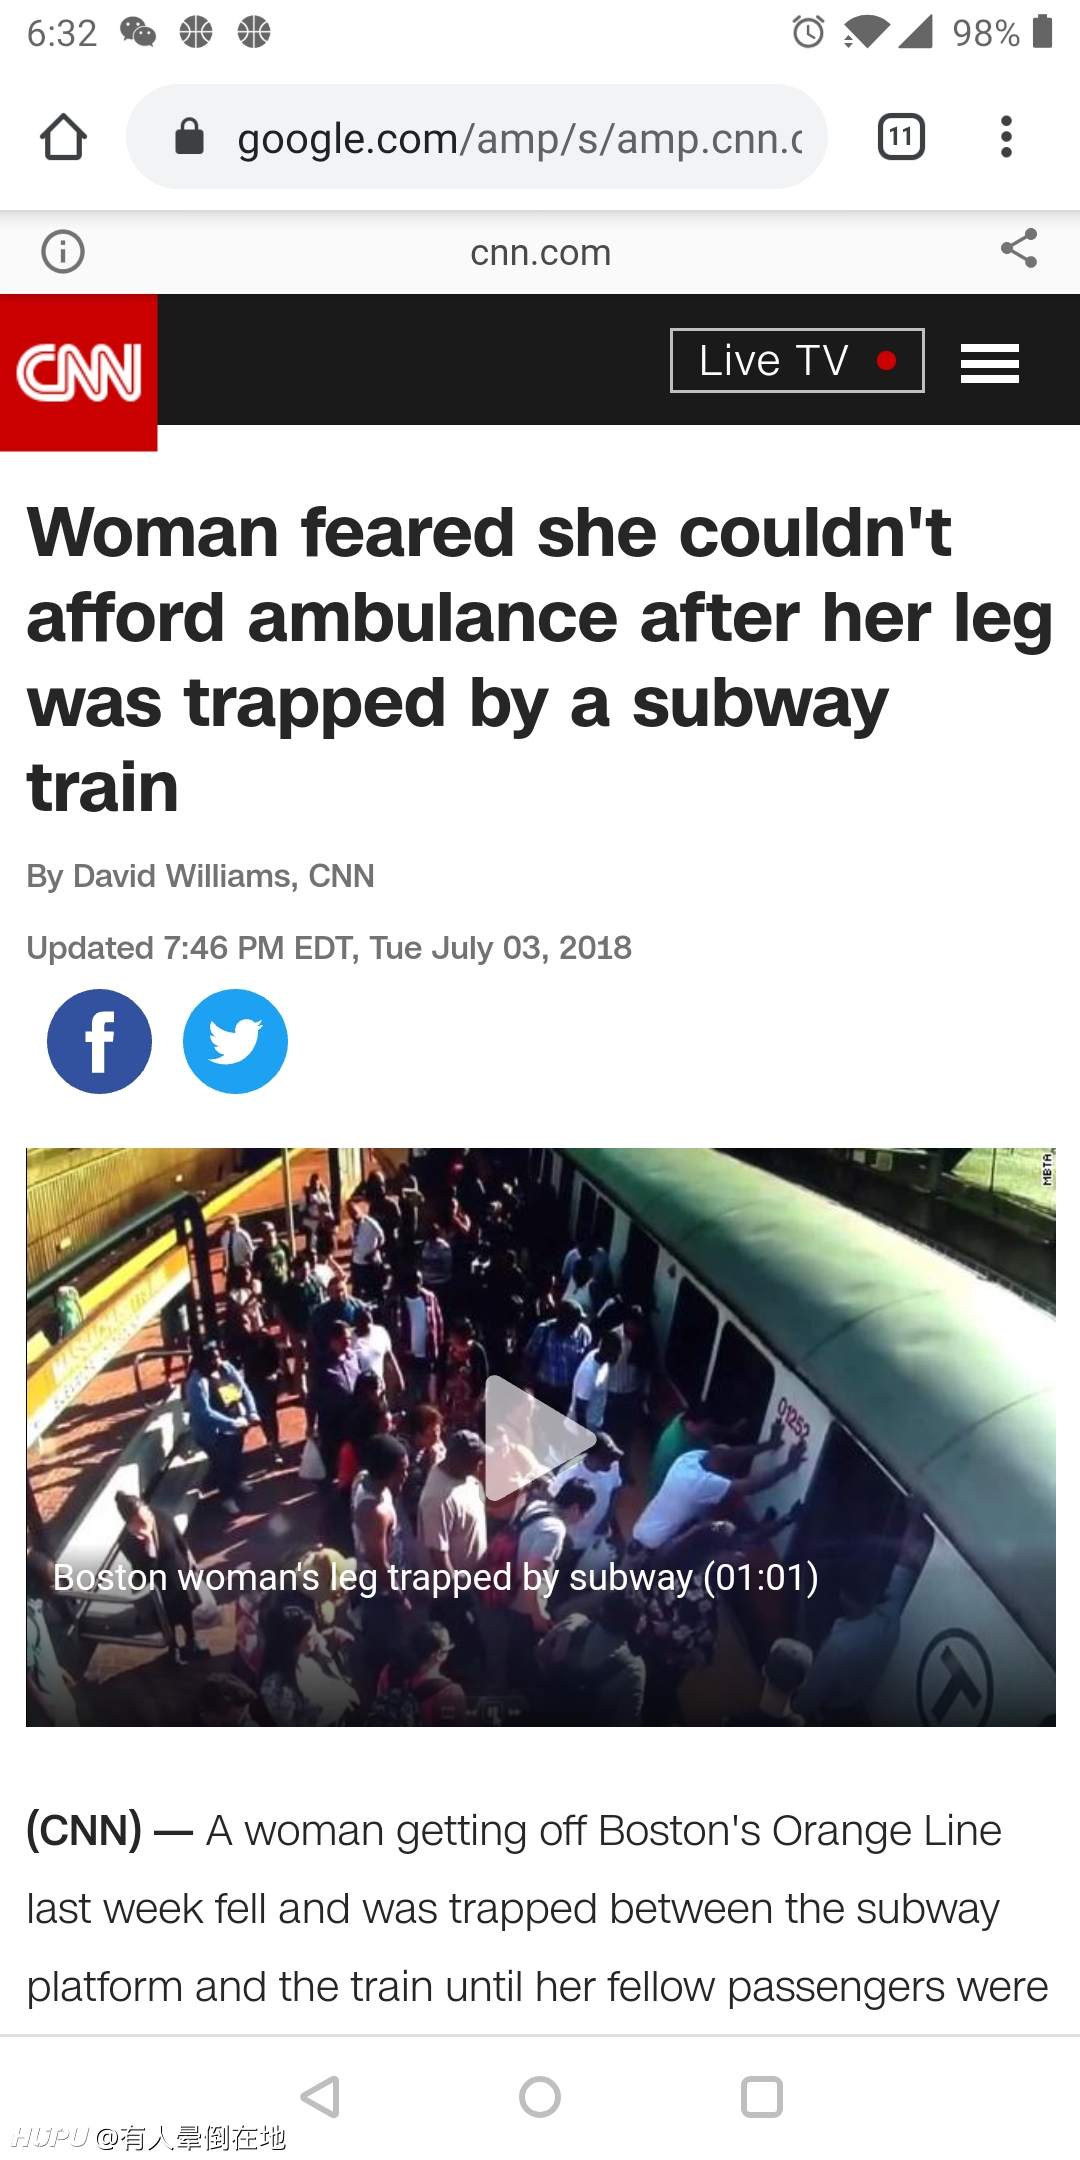Share the article on Twitter

[x=235, y=1041]
